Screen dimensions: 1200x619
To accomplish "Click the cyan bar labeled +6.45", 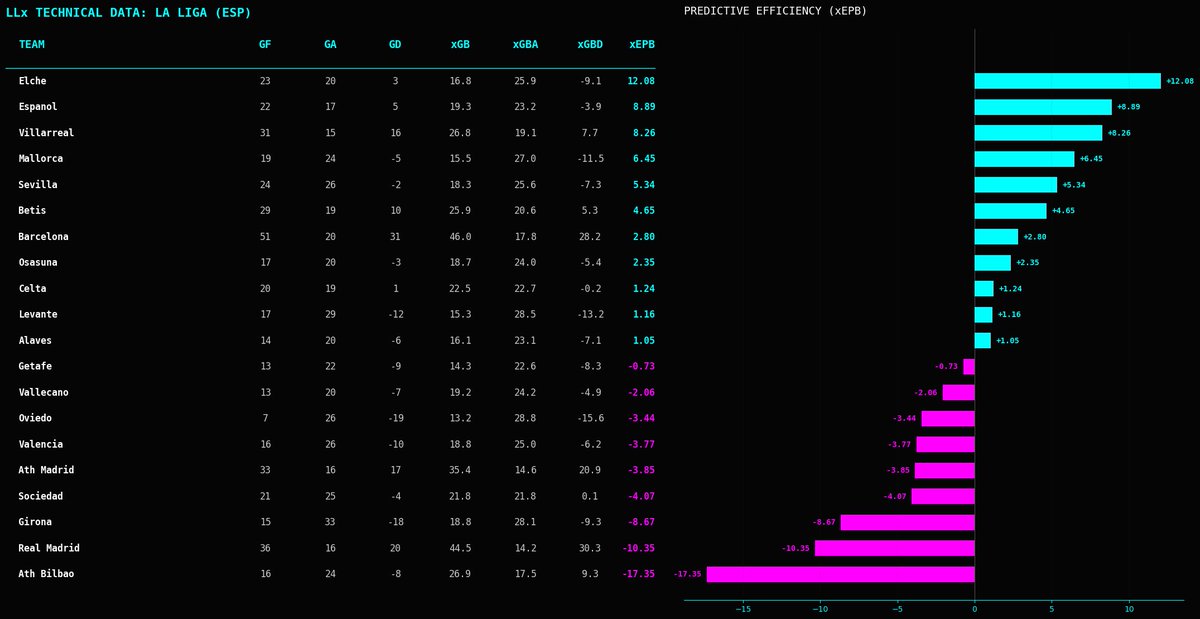I will [1025, 159].
